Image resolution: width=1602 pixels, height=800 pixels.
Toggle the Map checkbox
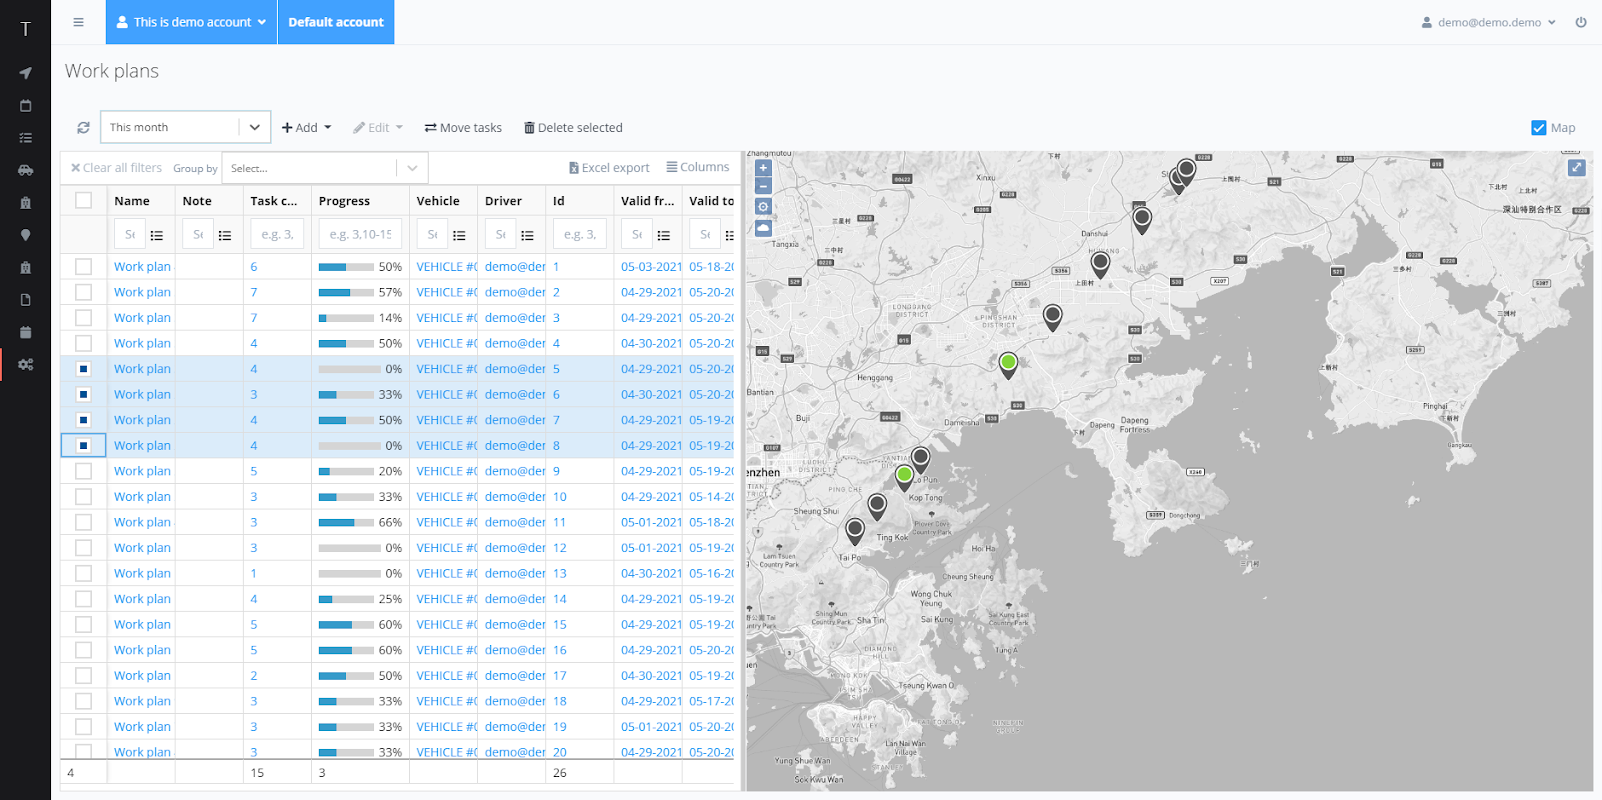1538,128
